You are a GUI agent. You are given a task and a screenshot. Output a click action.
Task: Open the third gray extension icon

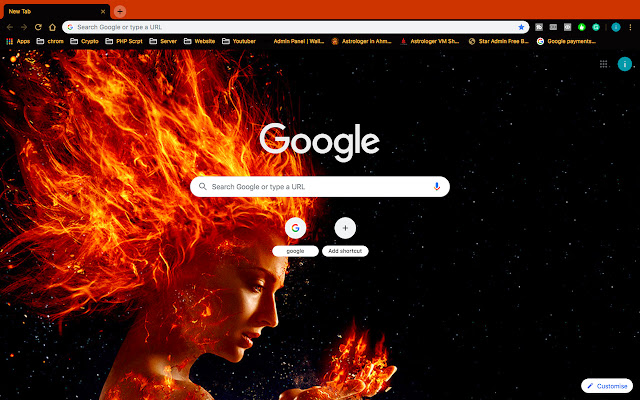(567, 27)
